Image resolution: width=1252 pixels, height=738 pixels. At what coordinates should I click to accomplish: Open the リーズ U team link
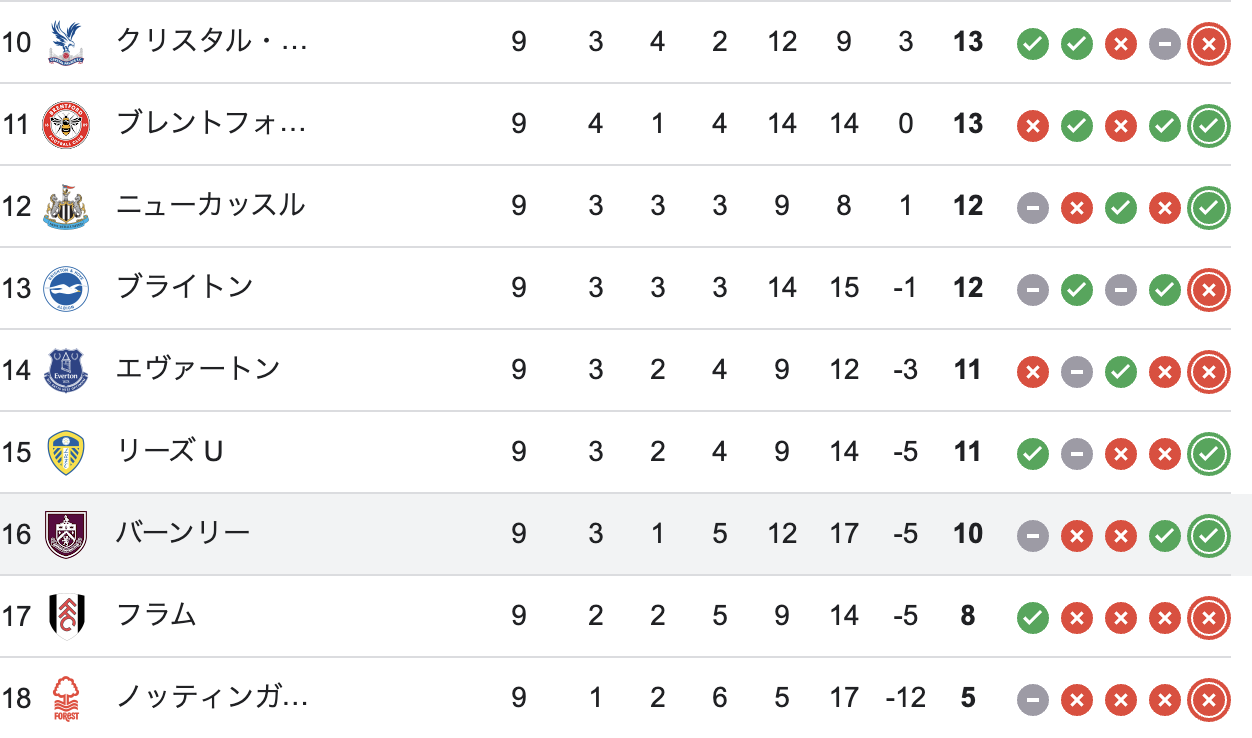click(x=170, y=452)
